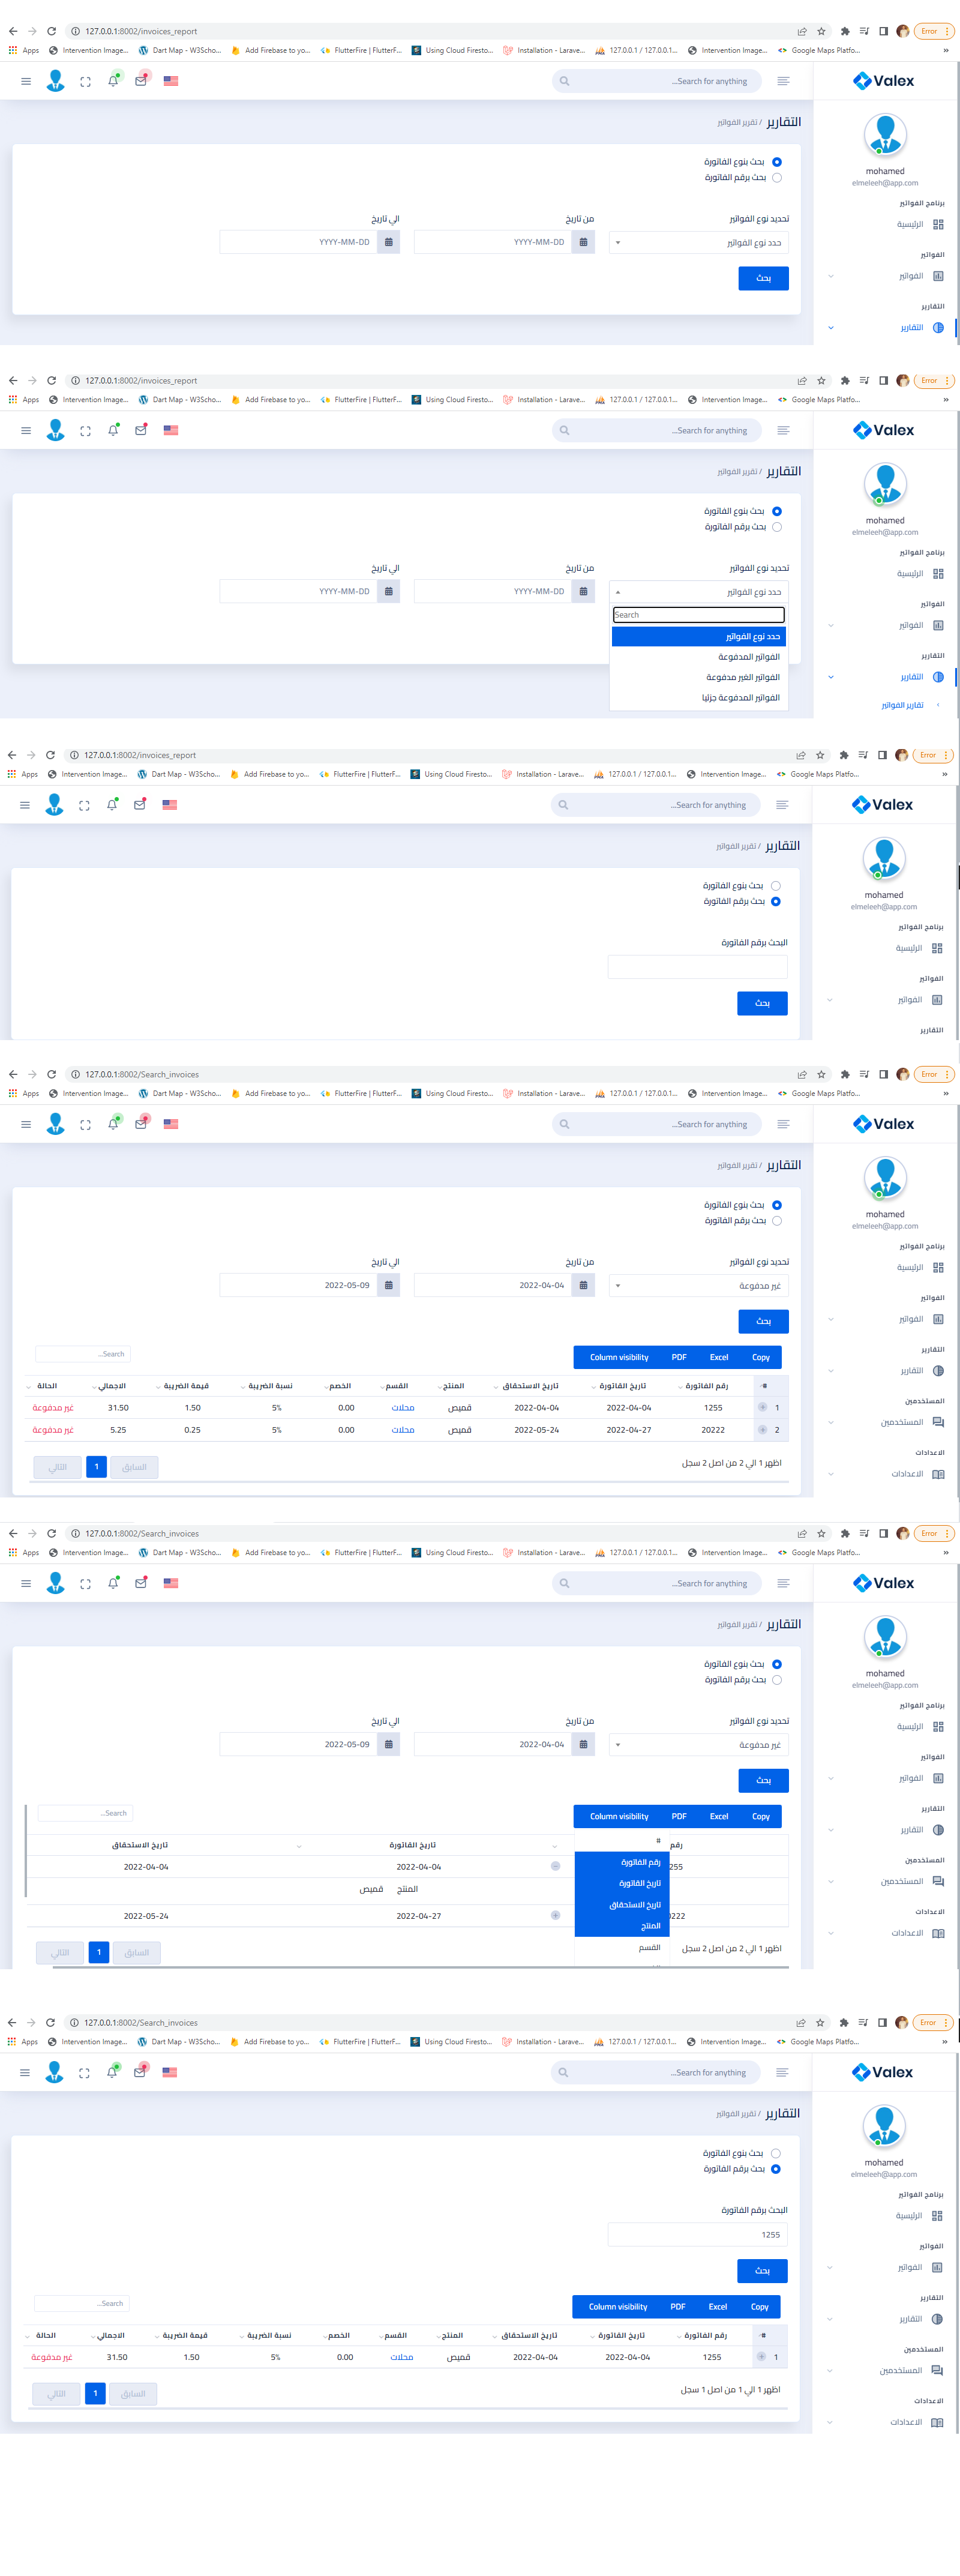Sort by 'رقم الفاتورة' header in two-row table
This screenshot has width=960, height=2576.
706,1386
